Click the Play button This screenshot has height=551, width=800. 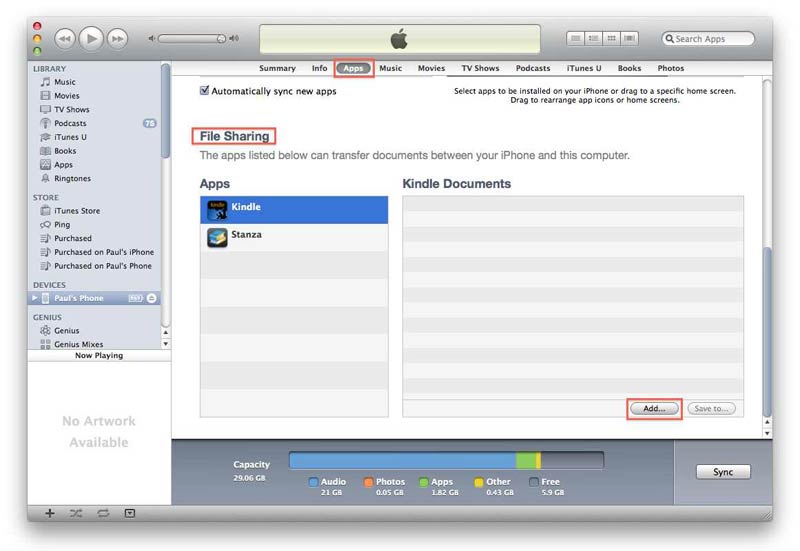[91, 38]
